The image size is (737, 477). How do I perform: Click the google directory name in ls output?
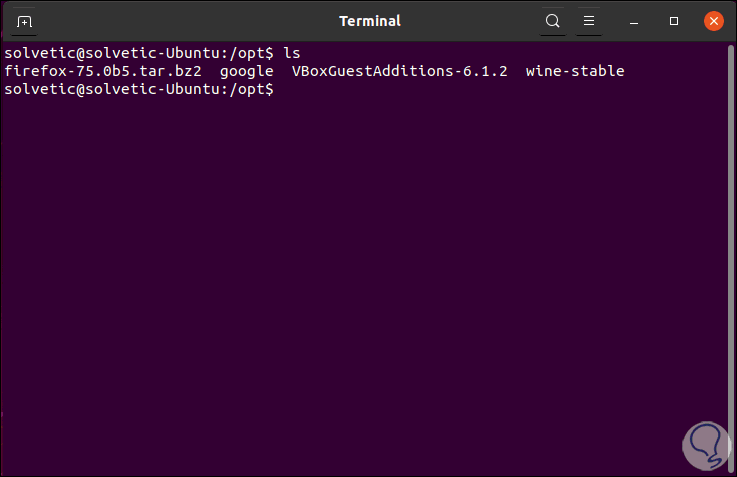click(247, 71)
